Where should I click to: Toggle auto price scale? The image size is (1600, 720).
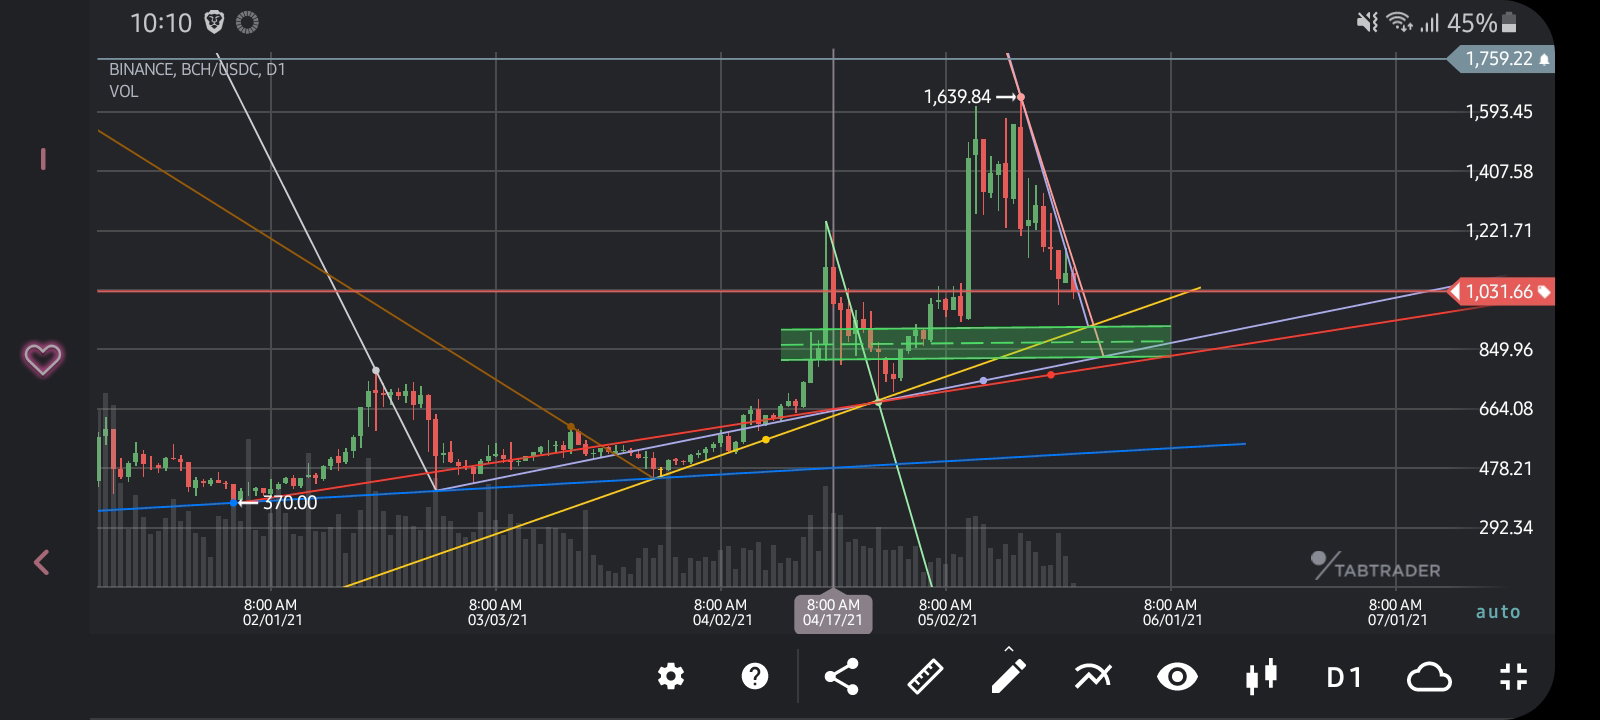(1498, 612)
